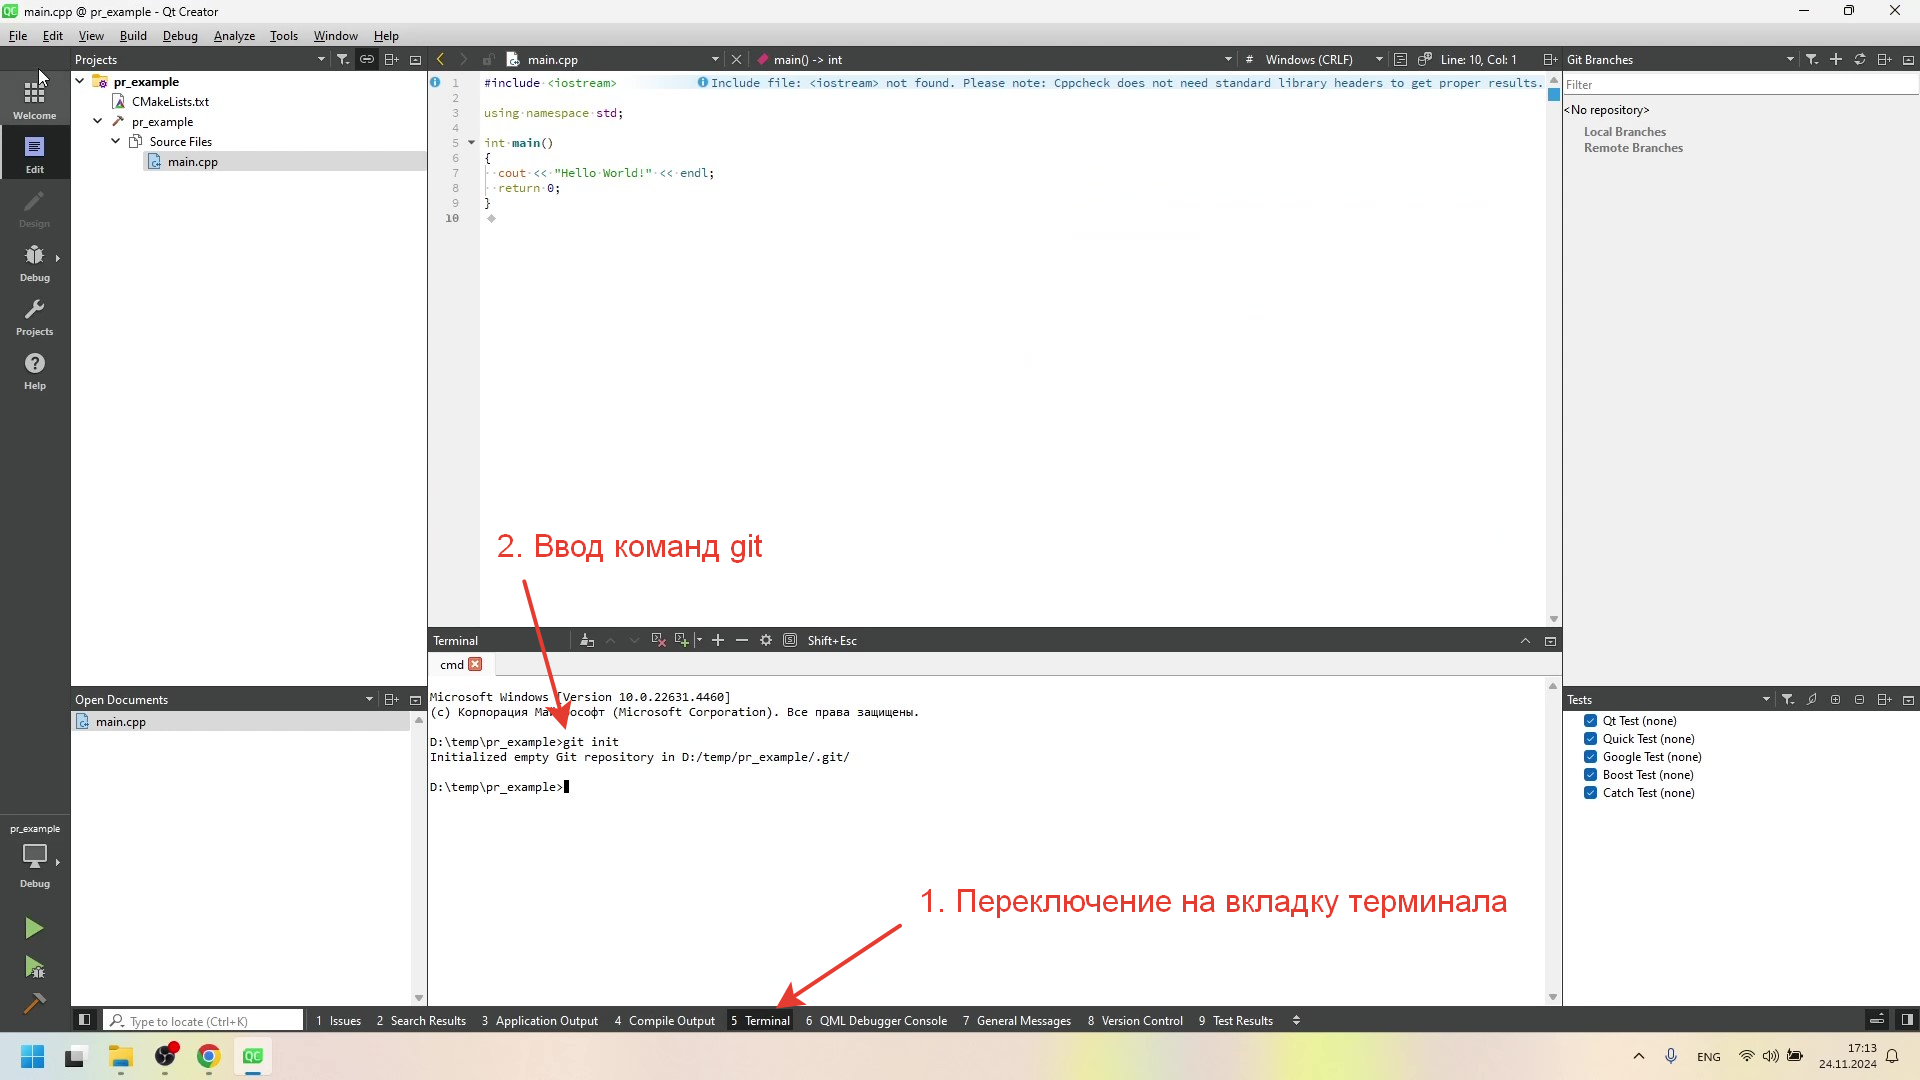Viewport: 1920px width, 1080px height.
Task: Build the project with hammer icon
Action: tap(34, 1003)
